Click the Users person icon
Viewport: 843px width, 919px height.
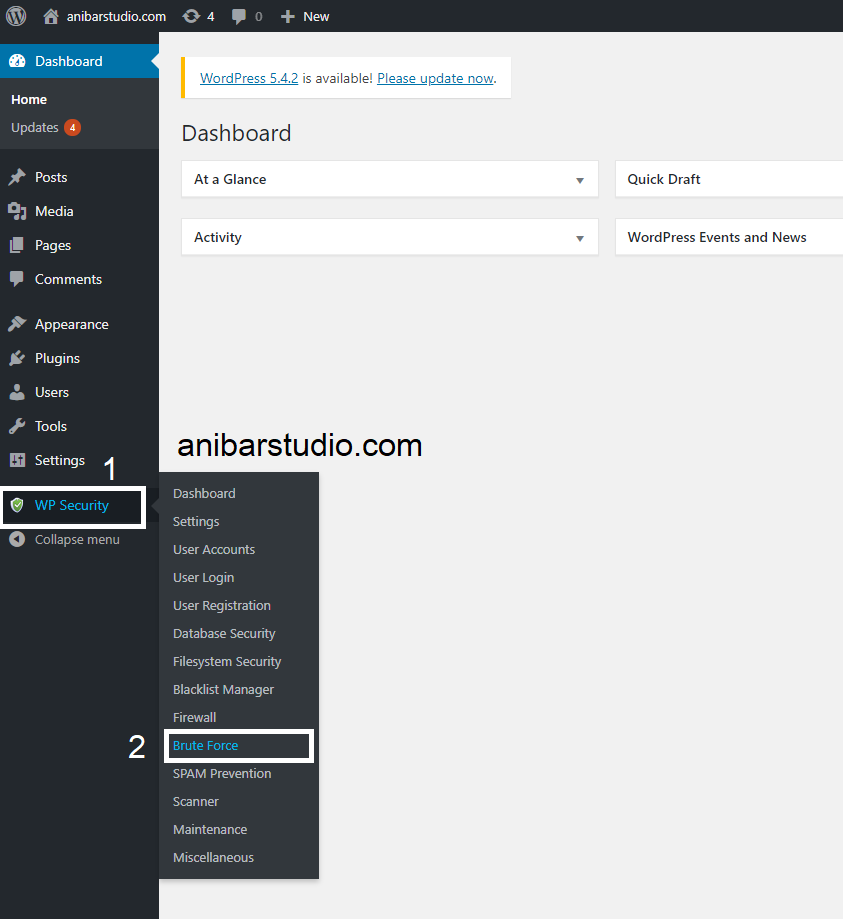click(17, 392)
